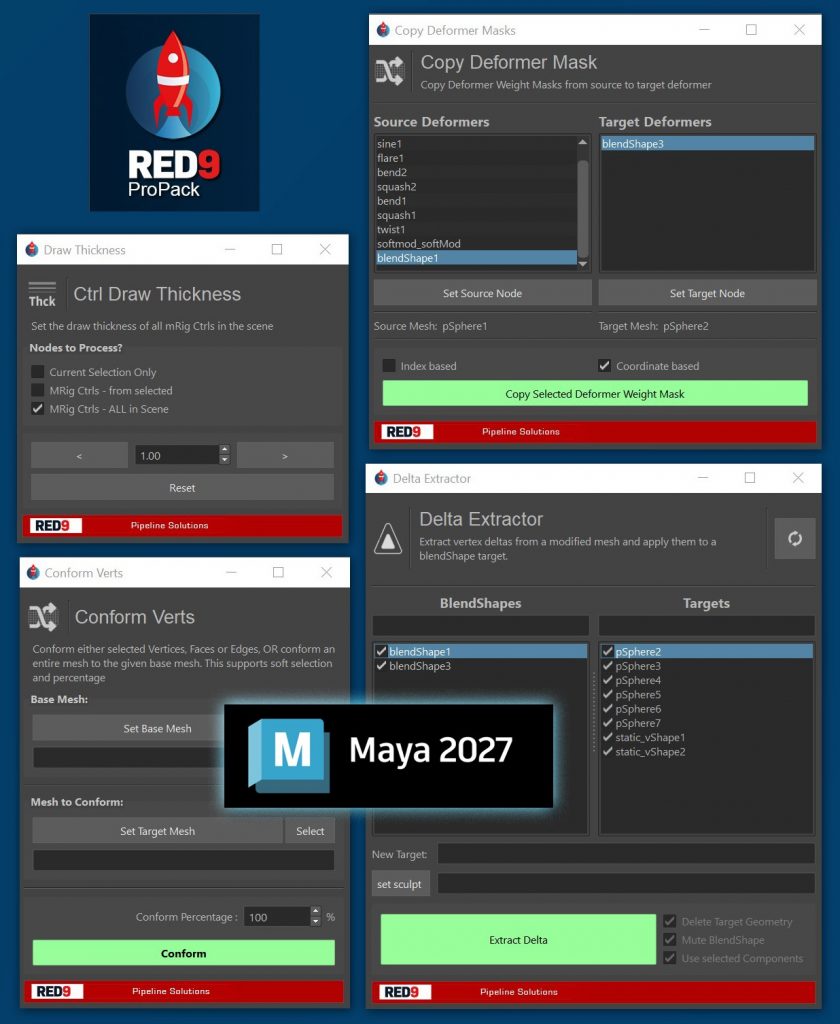Click the BlendShapes filter field

click(x=481, y=626)
